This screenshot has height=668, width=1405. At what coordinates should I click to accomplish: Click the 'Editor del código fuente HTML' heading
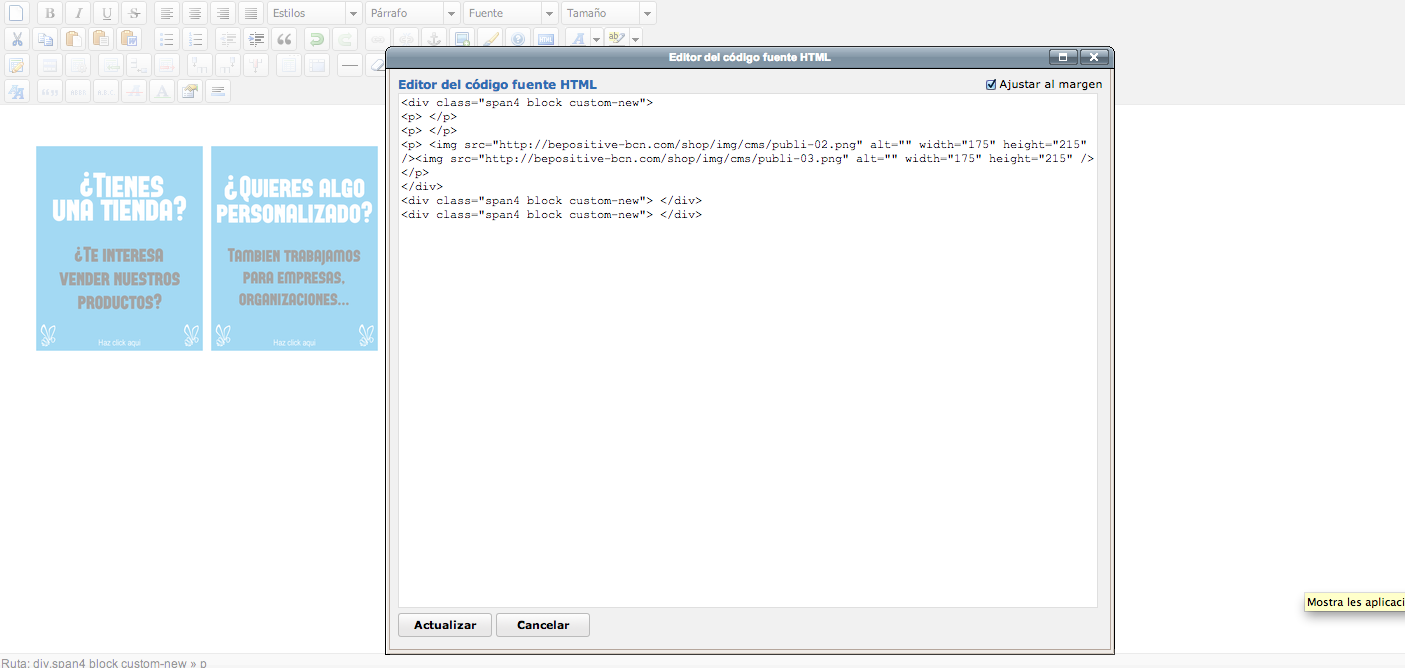[497, 85]
